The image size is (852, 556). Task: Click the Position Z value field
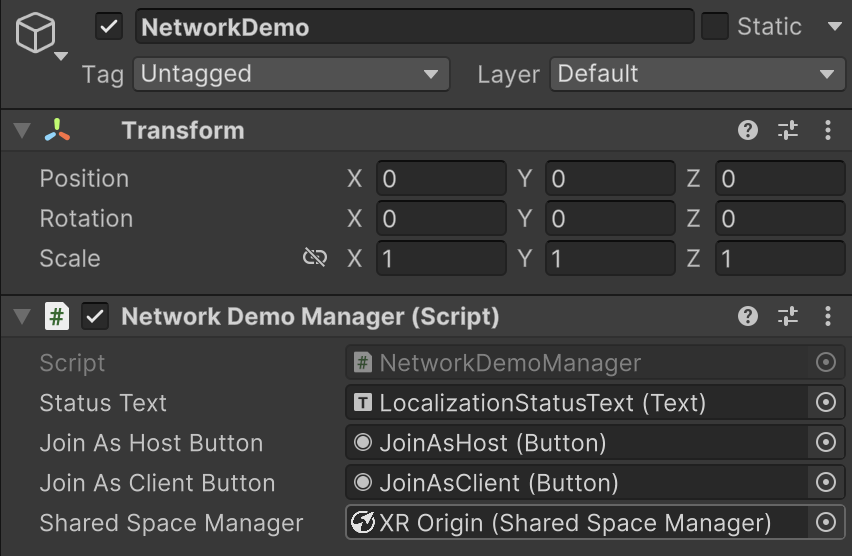point(780,178)
